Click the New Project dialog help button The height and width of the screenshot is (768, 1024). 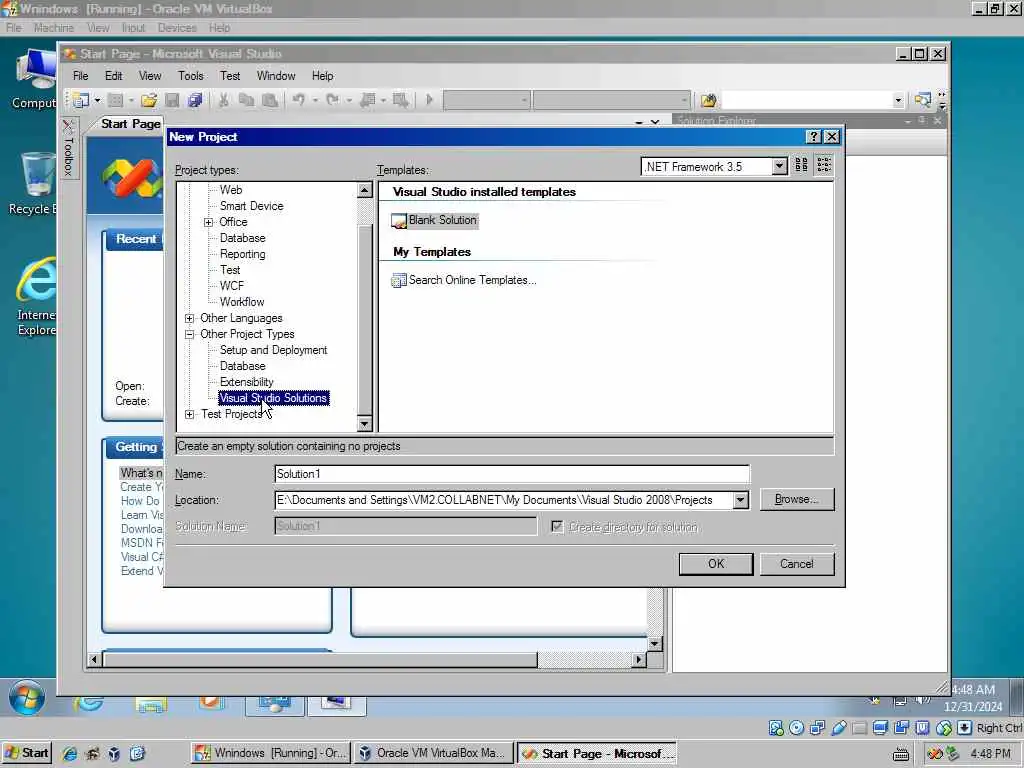coord(813,136)
